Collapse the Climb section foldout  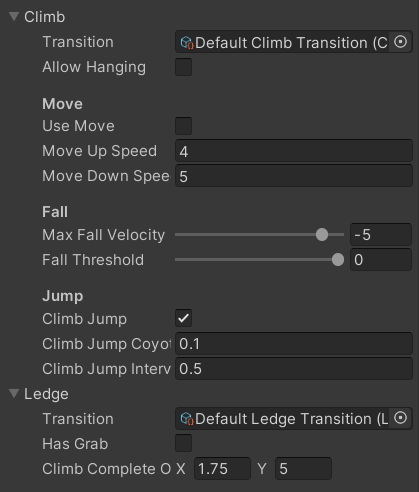click(14, 16)
